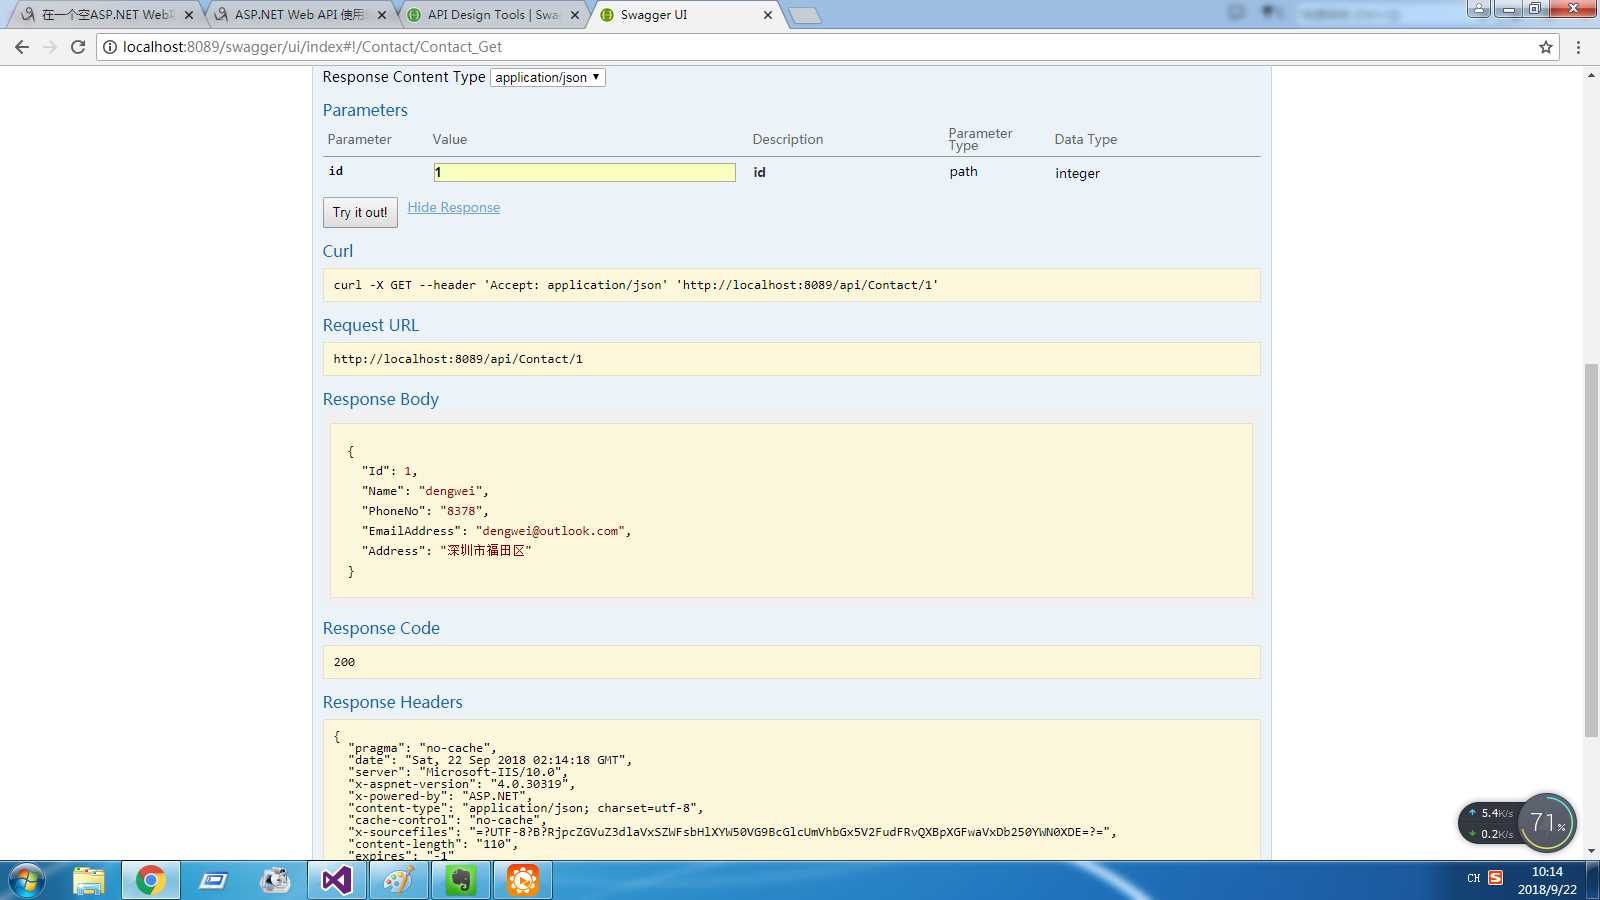Click the "PhoneNo": "8378" line
Screen dimensions: 1600x900
(x=425, y=511)
